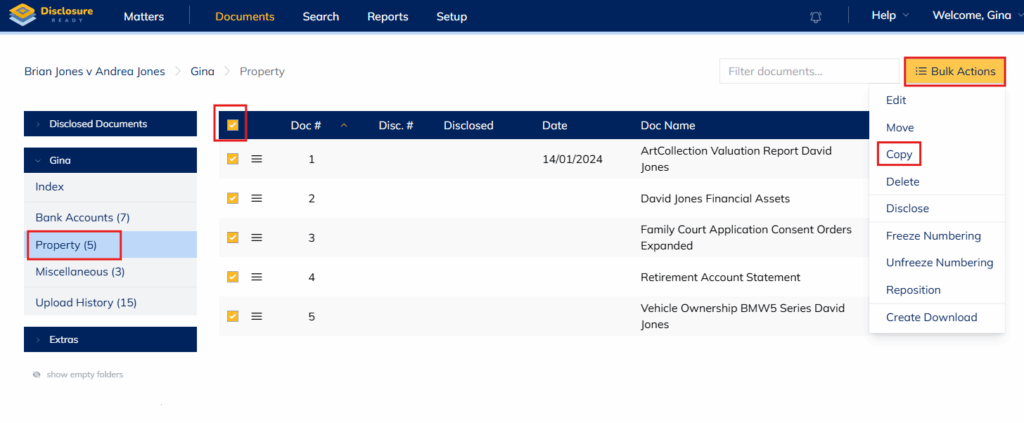Uncheck the Retirement Account Statement checkbox
Image resolution: width=1024 pixels, height=423 pixels.
click(233, 277)
